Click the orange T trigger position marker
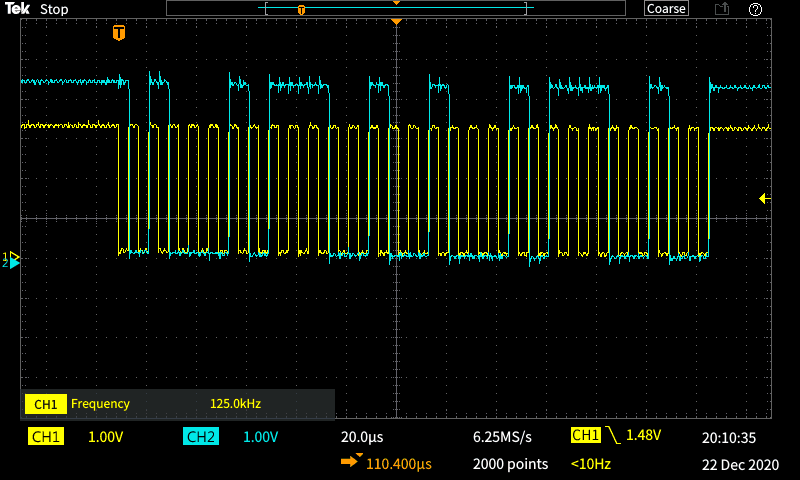Image resolution: width=800 pixels, height=480 pixels. click(x=119, y=33)
